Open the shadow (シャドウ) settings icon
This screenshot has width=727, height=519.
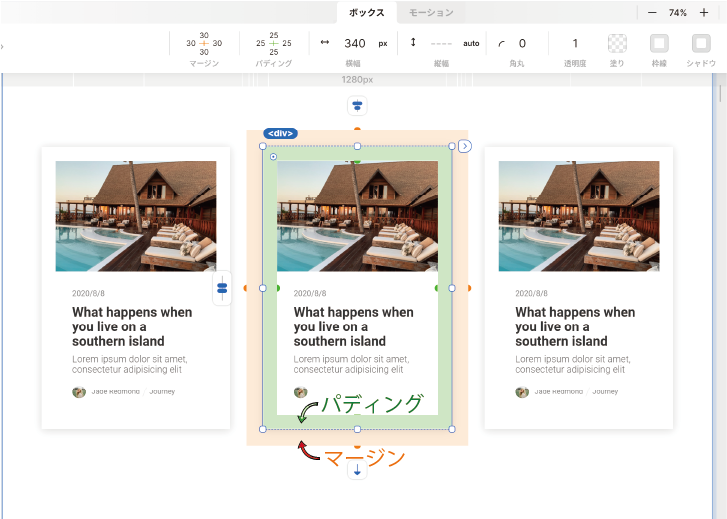[x=701, y=44]
